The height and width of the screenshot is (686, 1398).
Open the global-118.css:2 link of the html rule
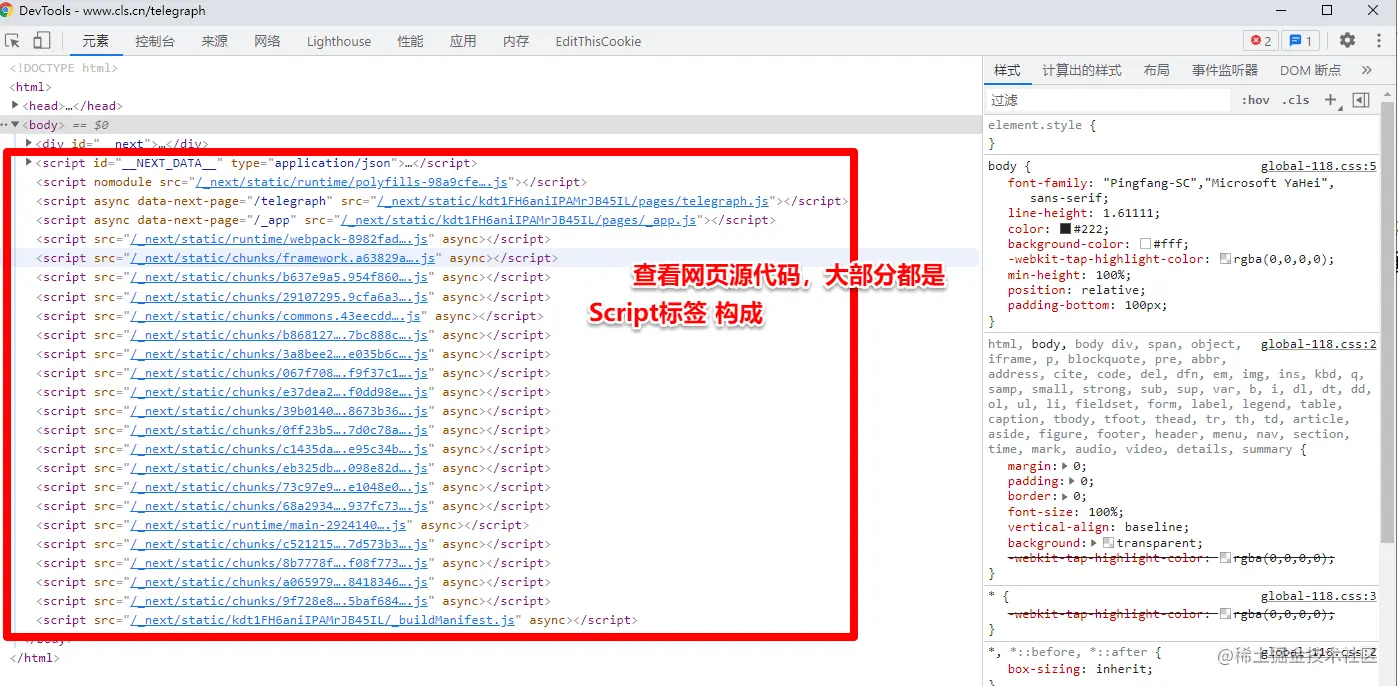pos(1318,344)
